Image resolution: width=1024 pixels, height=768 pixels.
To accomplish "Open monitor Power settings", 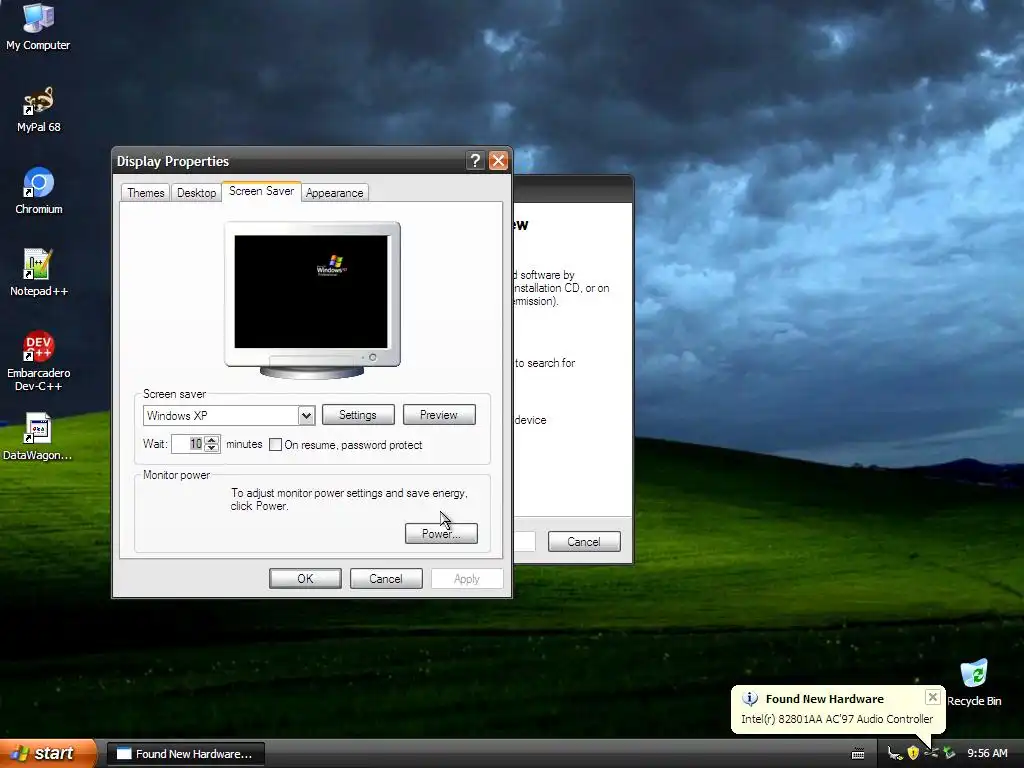I will 441,534.
